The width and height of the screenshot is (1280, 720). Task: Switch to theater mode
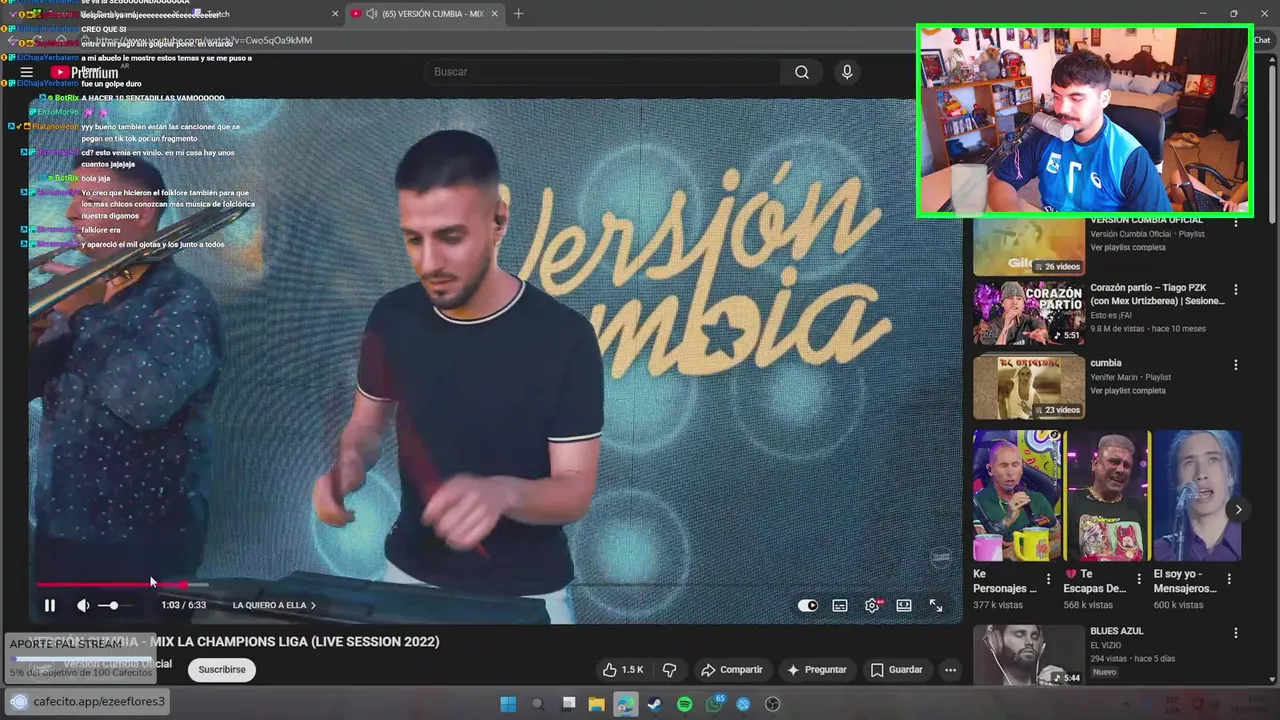[904, 605]
